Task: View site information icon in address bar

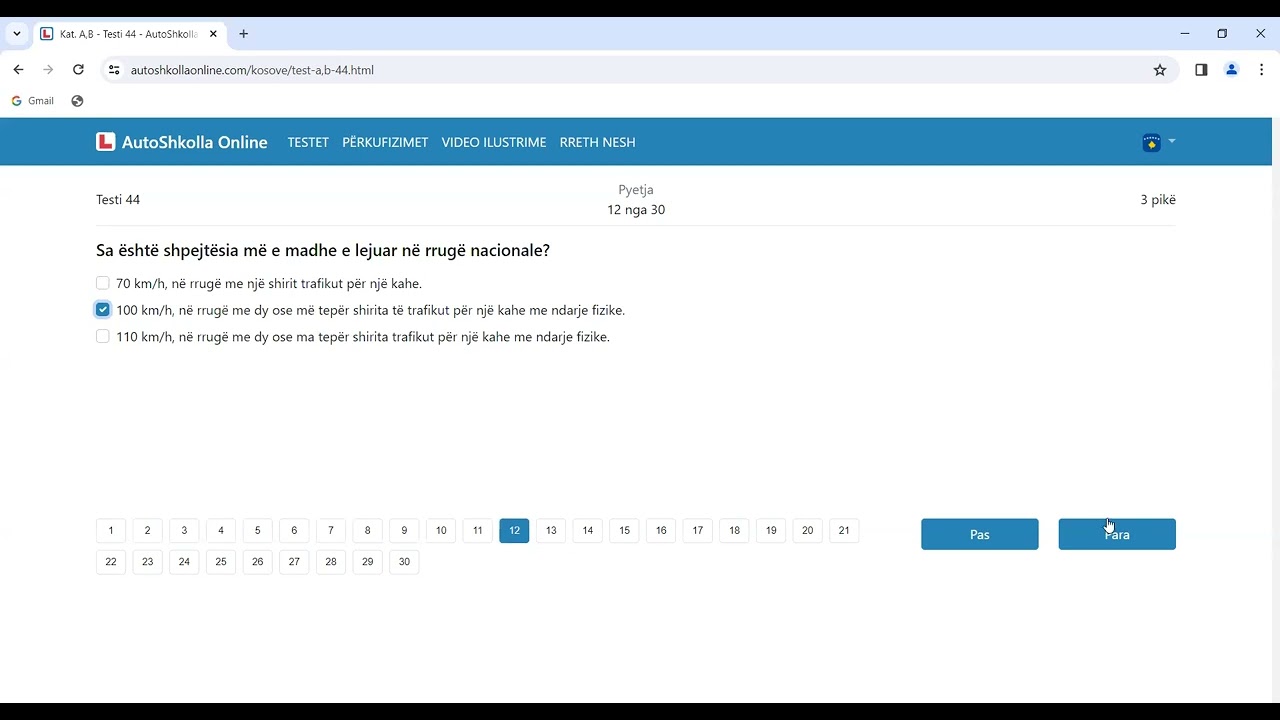Action: pyautogui.click(x=114, y=70)
